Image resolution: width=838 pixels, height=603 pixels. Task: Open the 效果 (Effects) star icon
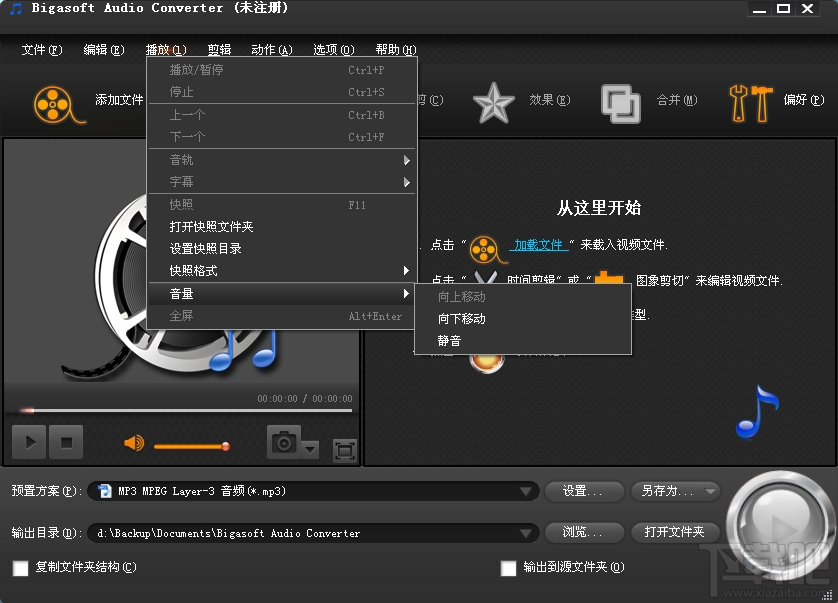point(493,100)
